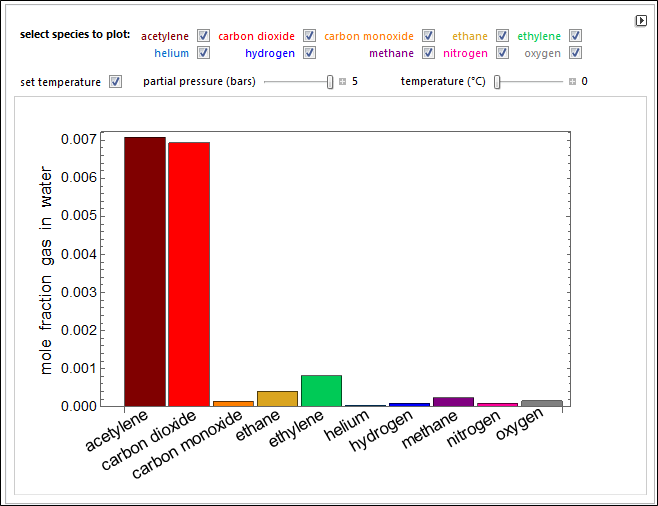Toggle the hydrogen species checkbox
This screenshot has height=506, width=658.
(x=309, y=53)
